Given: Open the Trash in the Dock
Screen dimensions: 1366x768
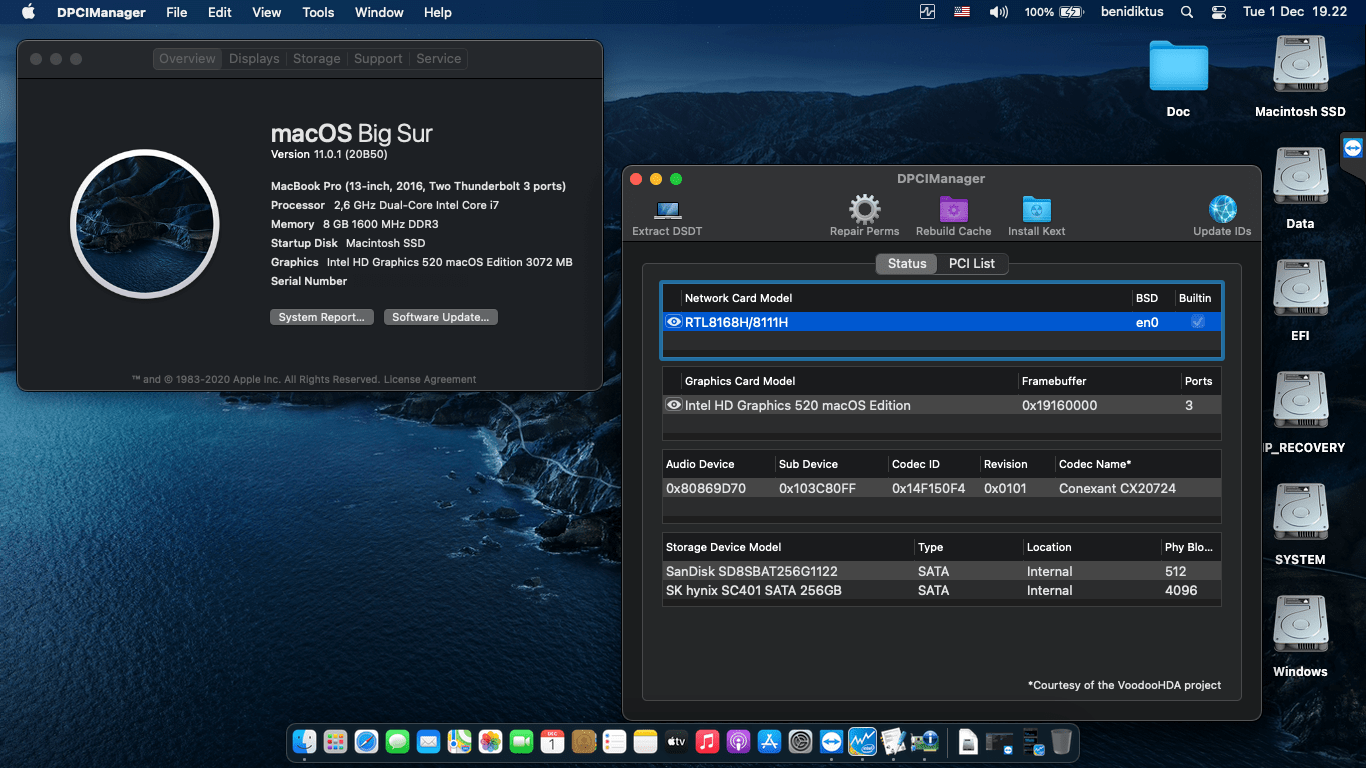Looking at the screenshot, I should tap(1061, 741).
